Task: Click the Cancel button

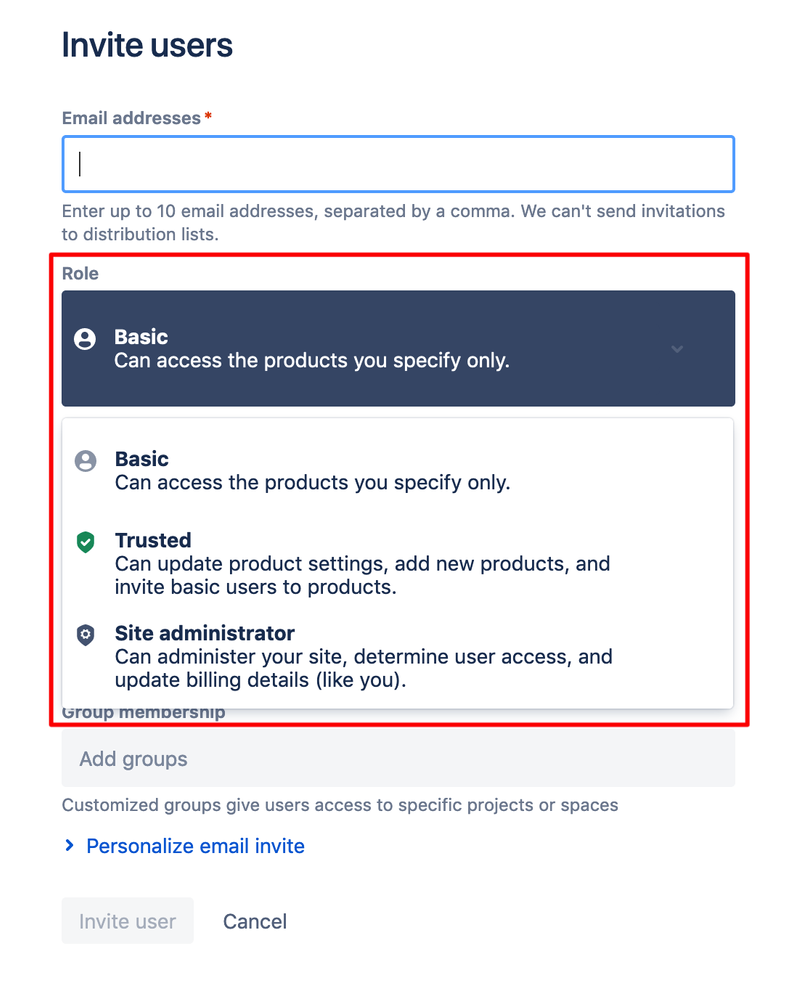Action: click(254, 921)
